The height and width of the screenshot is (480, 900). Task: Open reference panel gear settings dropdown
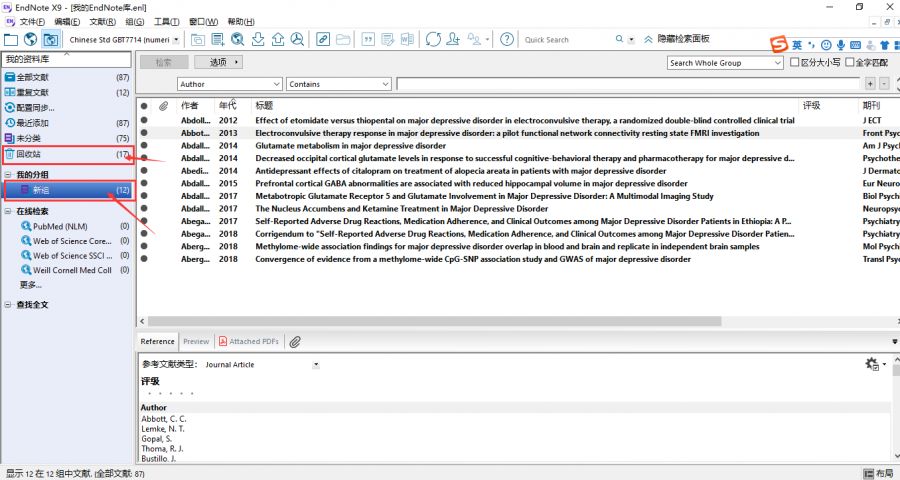(875, 364)
